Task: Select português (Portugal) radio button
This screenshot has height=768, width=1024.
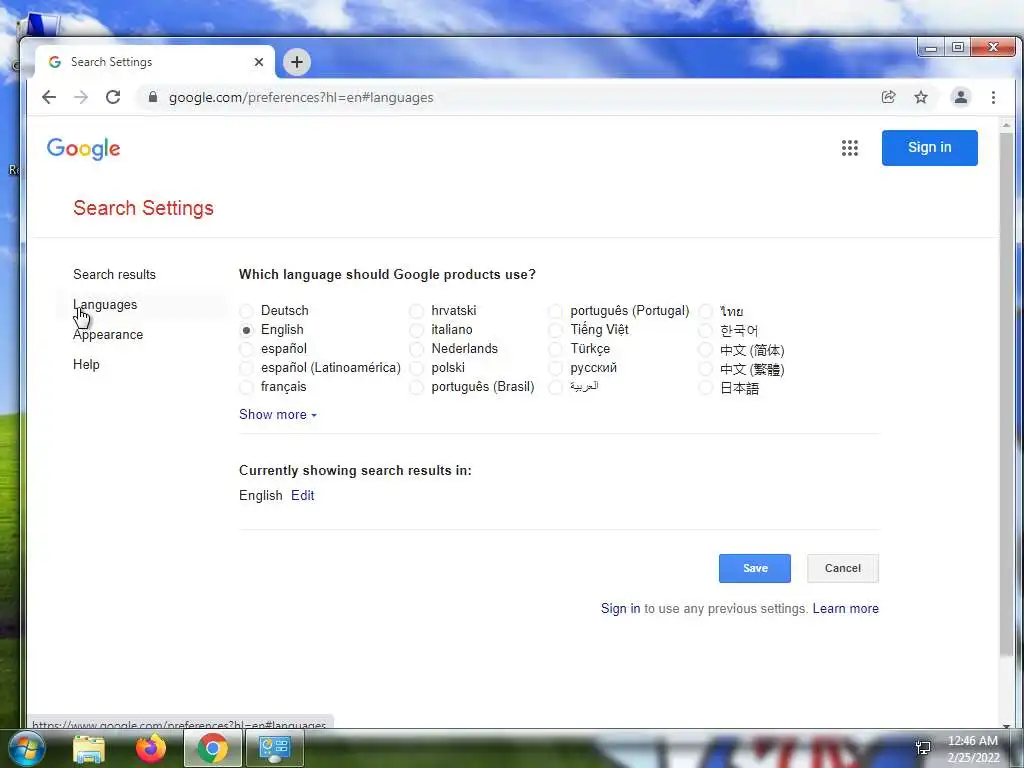Action: pyautogui.click(x=556, y=311)
